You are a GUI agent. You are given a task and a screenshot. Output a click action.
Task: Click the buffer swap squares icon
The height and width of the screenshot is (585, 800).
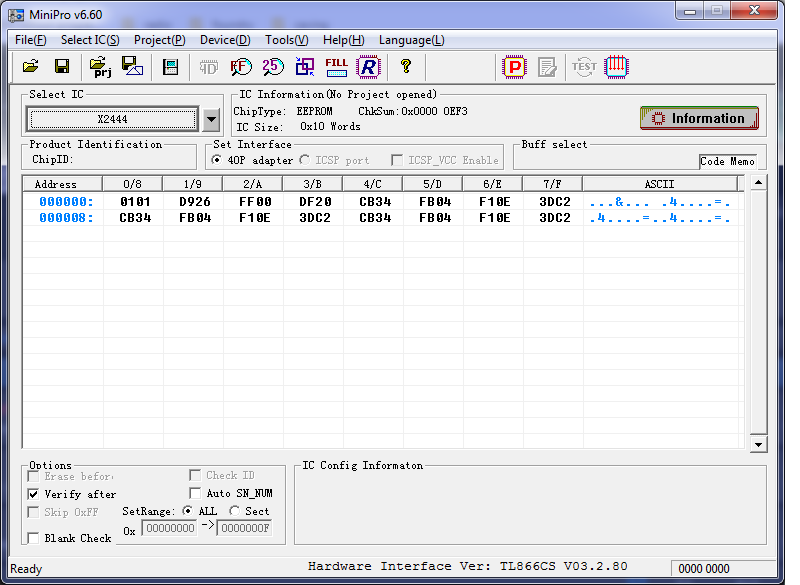[305, 67]
